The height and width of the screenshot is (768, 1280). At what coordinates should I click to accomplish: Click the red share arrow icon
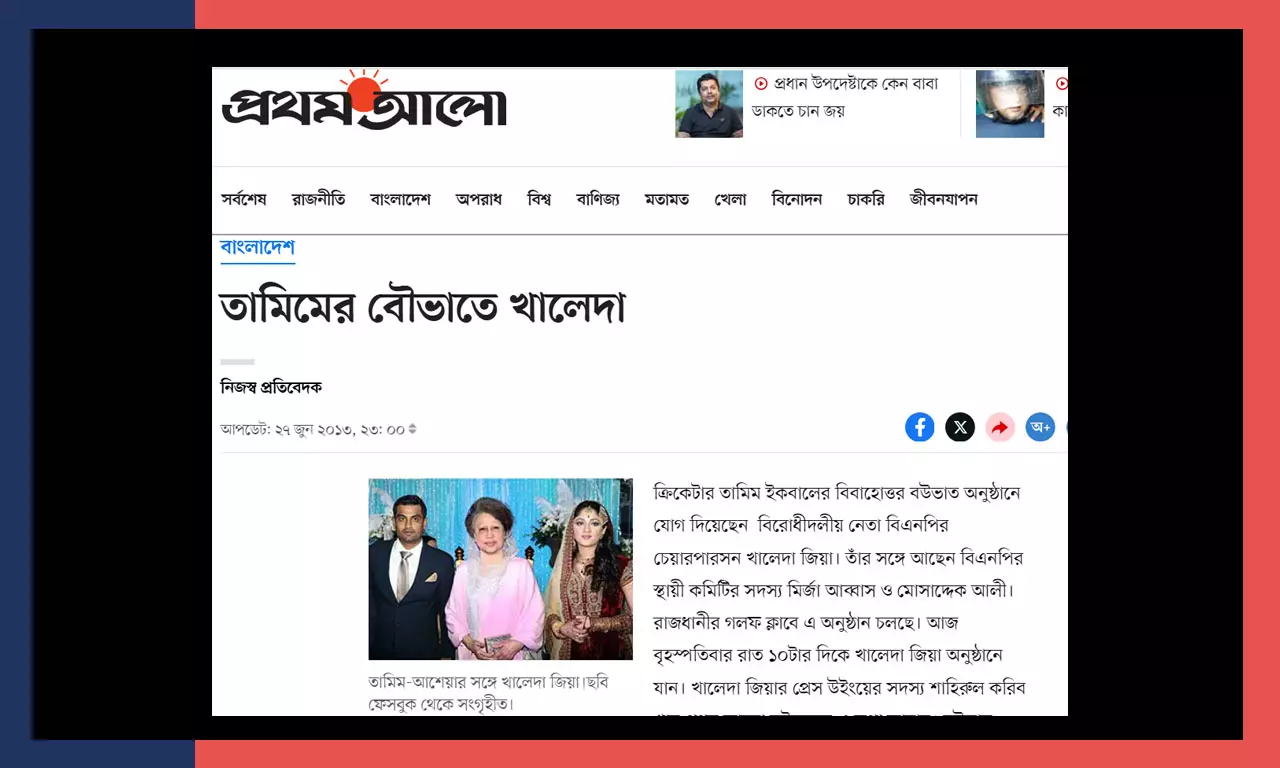pos(1000,428)
